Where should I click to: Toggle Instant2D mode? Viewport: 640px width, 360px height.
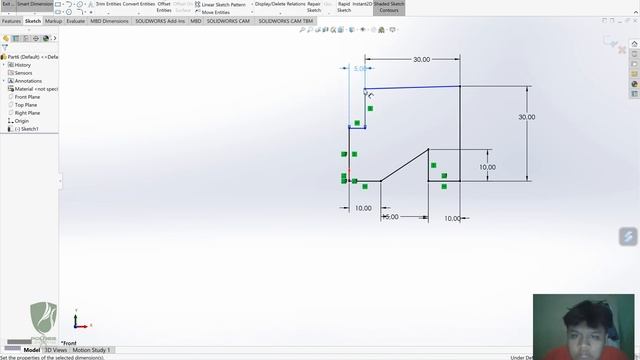(x=362, y=4)
